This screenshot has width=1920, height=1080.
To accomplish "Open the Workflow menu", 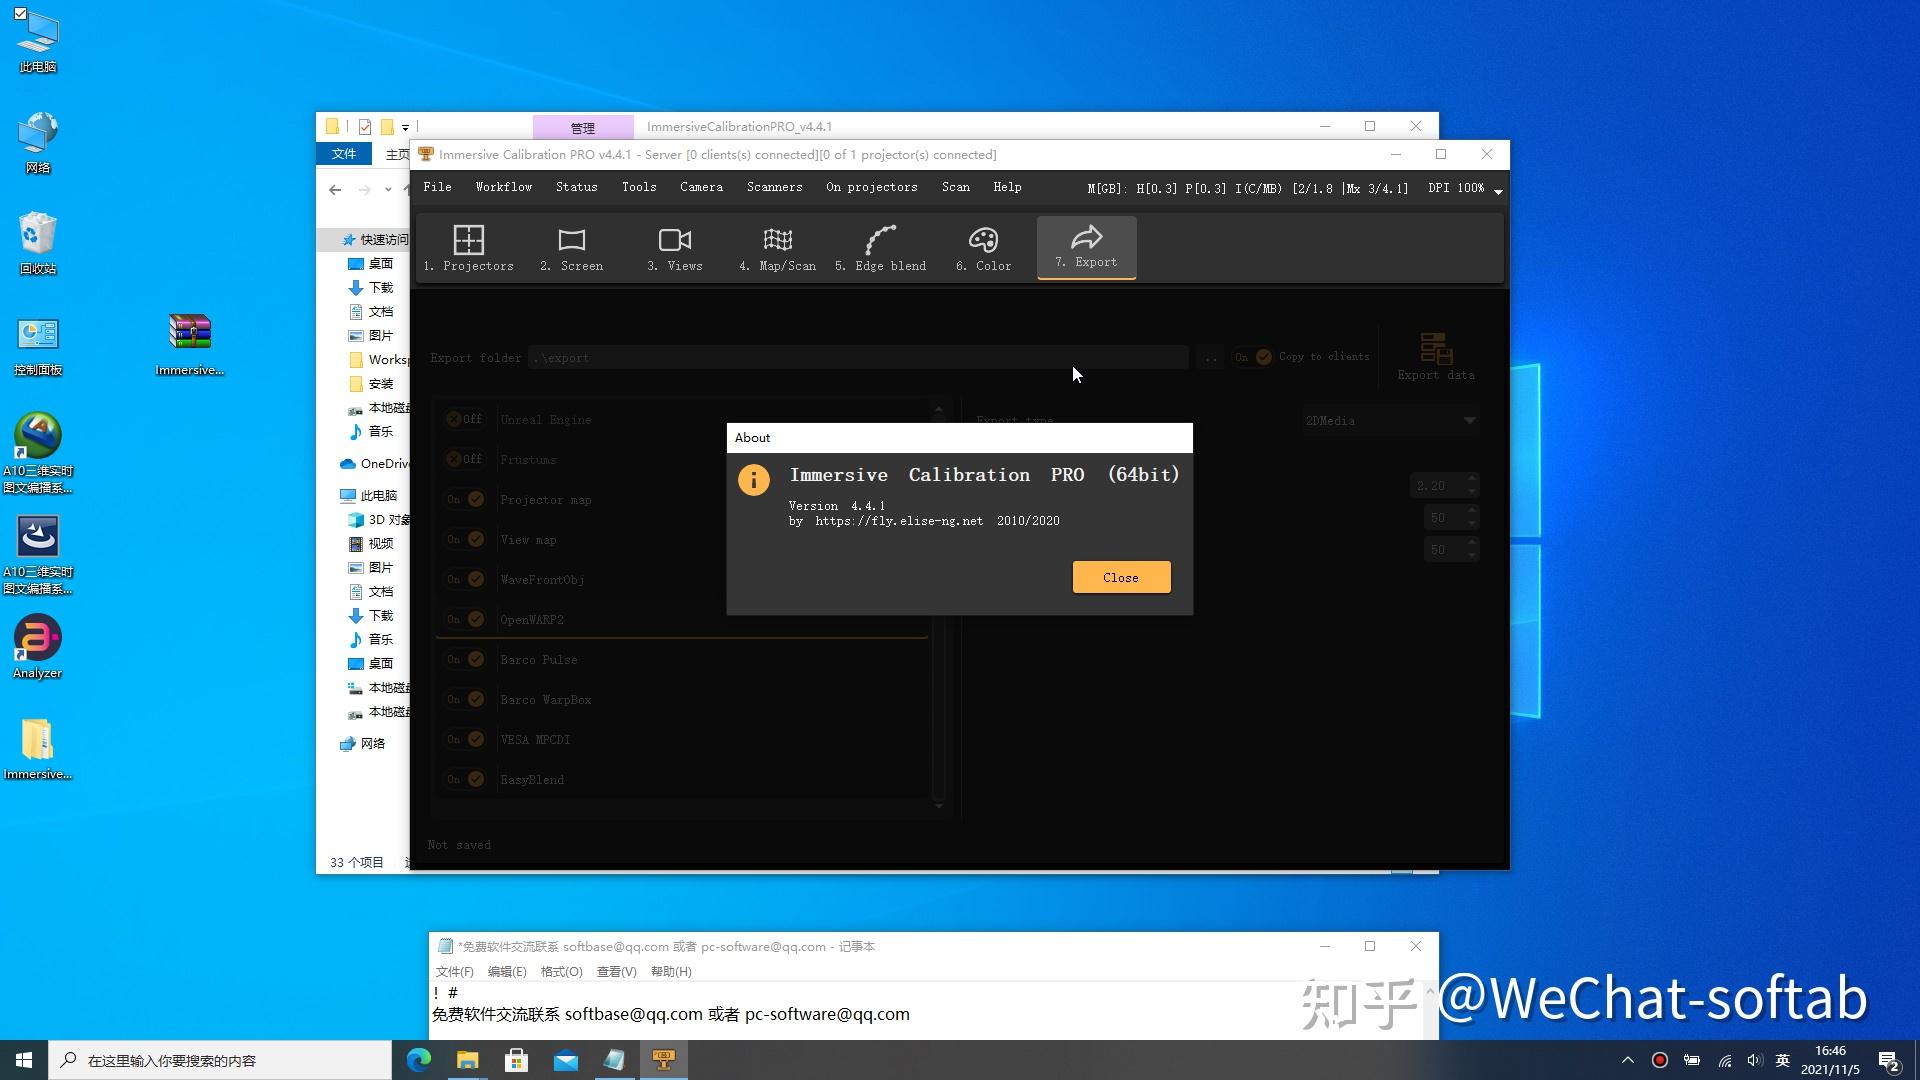I will 503,187.
